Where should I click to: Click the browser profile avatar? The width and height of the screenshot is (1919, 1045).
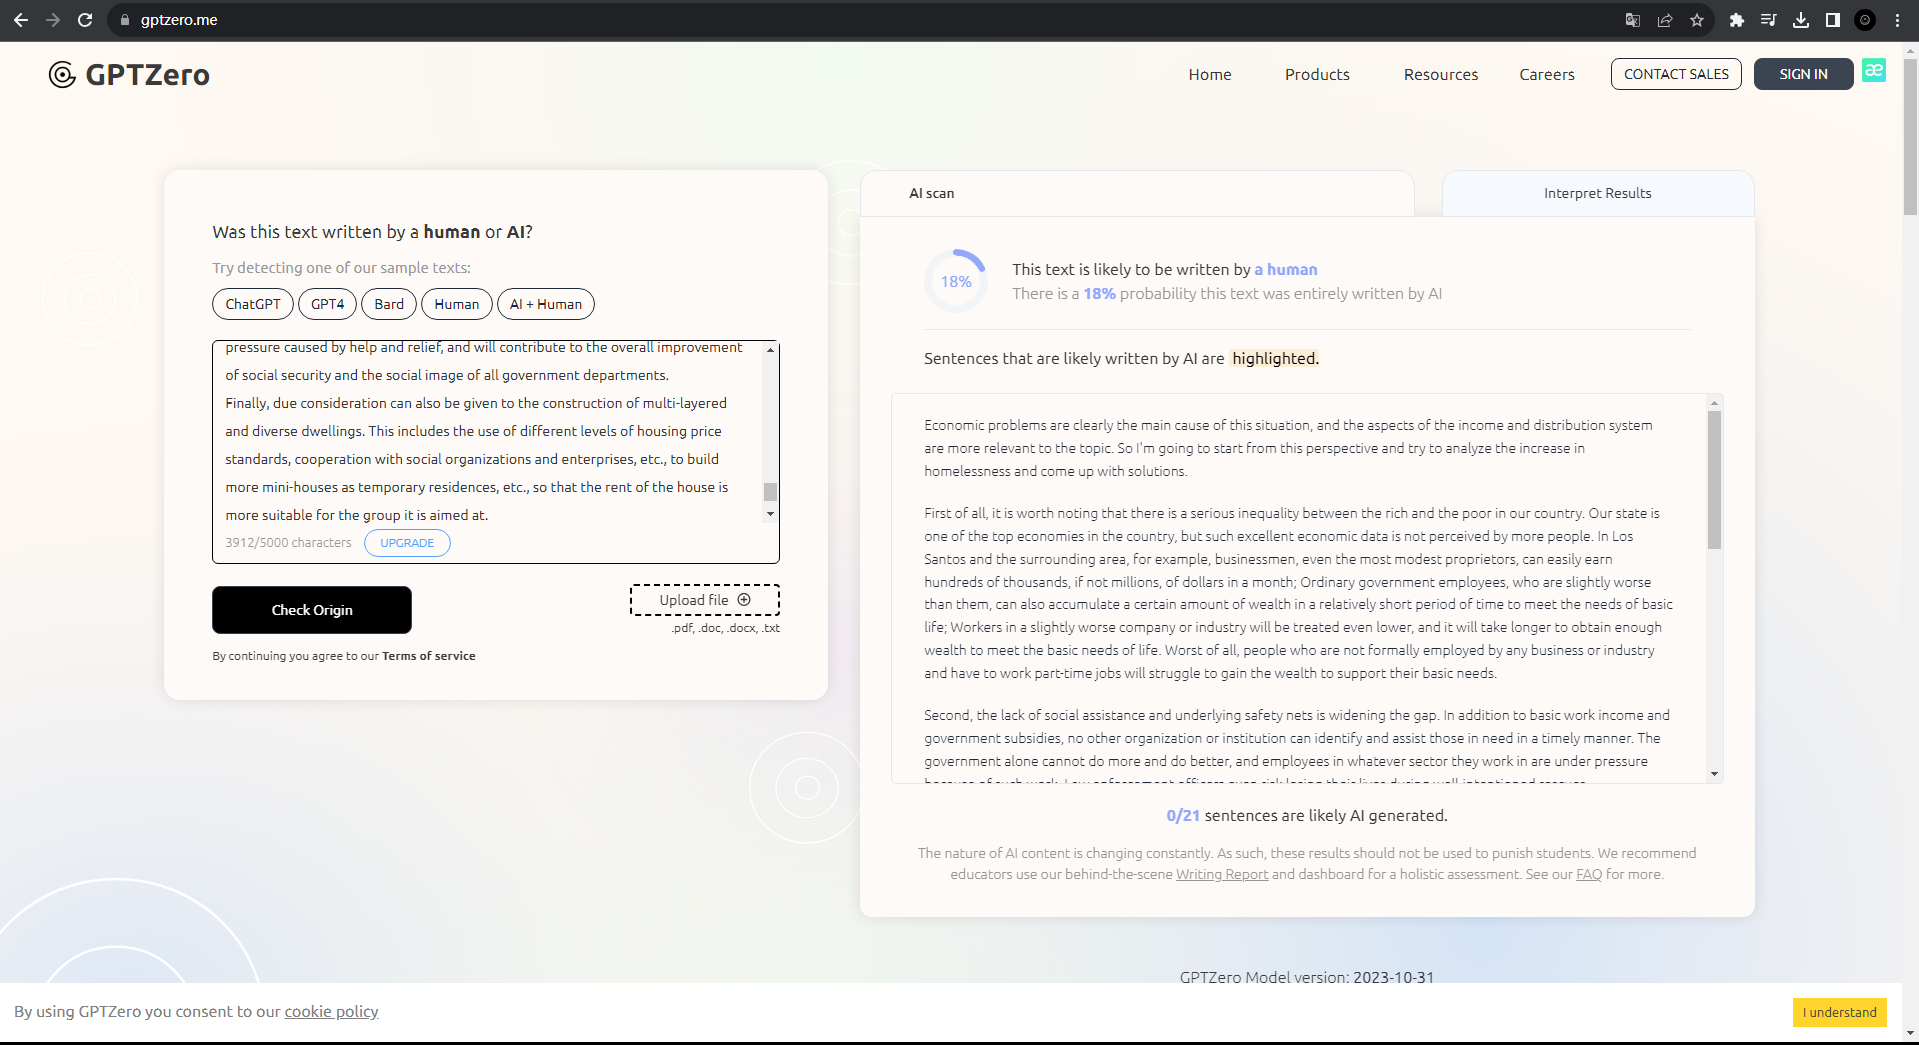point(1865,20)
